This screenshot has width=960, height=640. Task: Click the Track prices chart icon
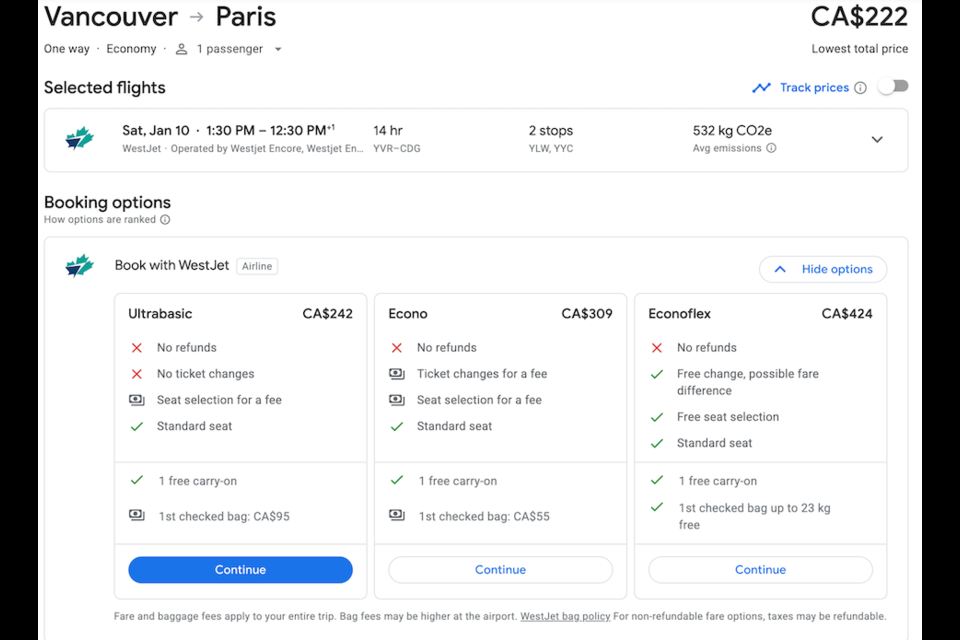point(761,88)
